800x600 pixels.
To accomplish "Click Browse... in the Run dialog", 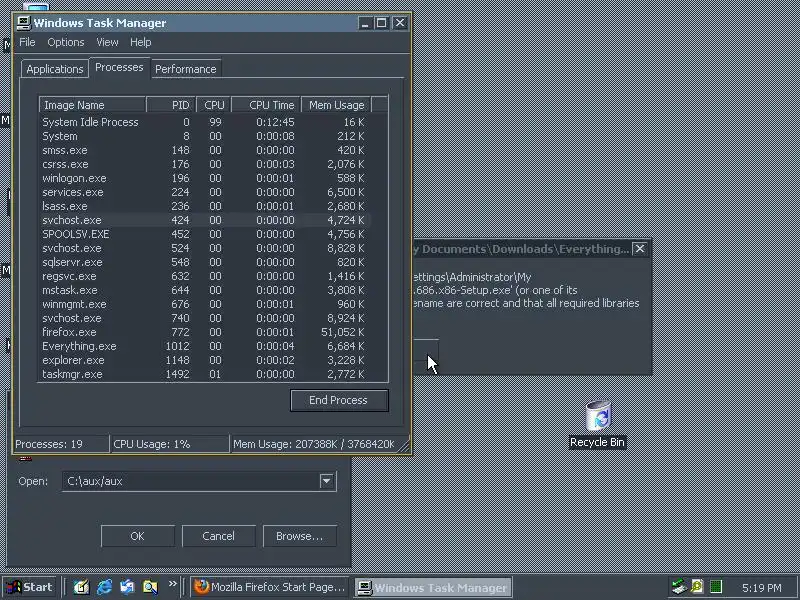I will [299, 536].
